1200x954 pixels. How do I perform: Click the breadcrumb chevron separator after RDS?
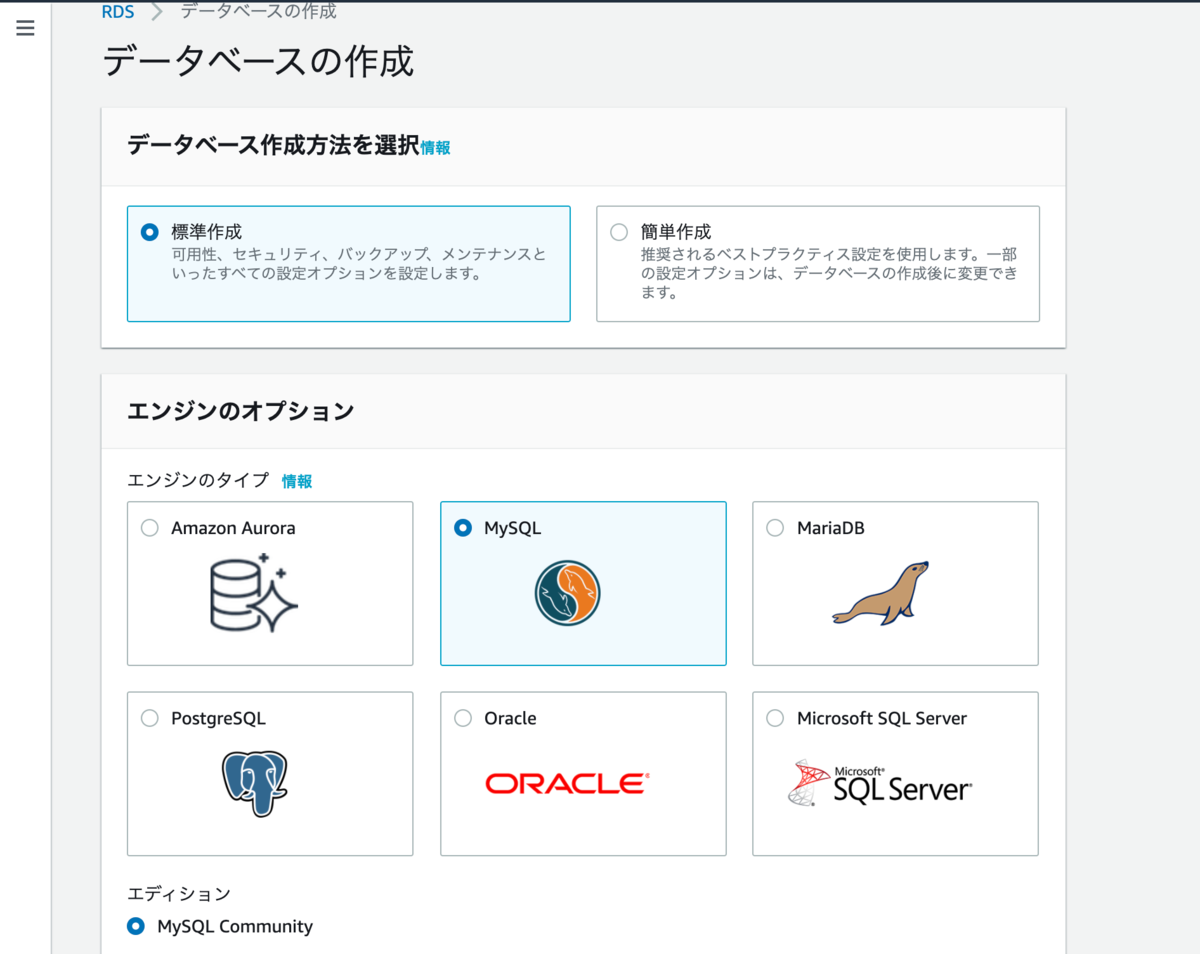coord(157,12)
